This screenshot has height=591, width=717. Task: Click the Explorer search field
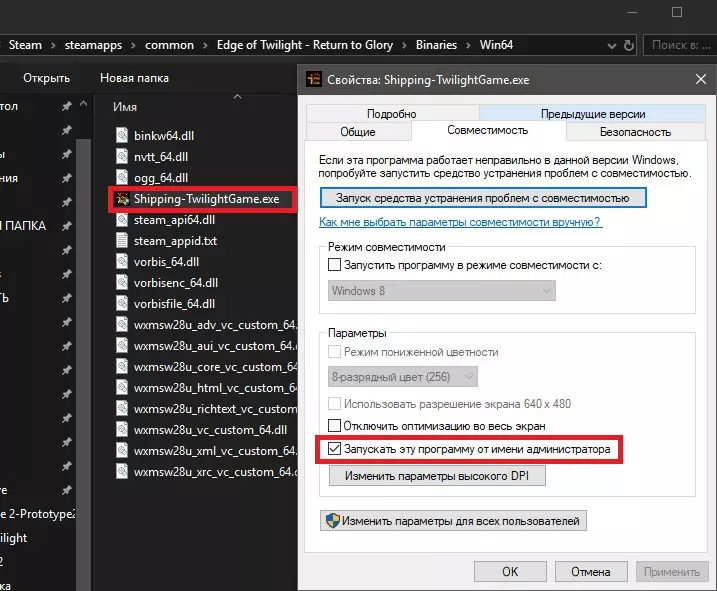click(x=680, y=45)
